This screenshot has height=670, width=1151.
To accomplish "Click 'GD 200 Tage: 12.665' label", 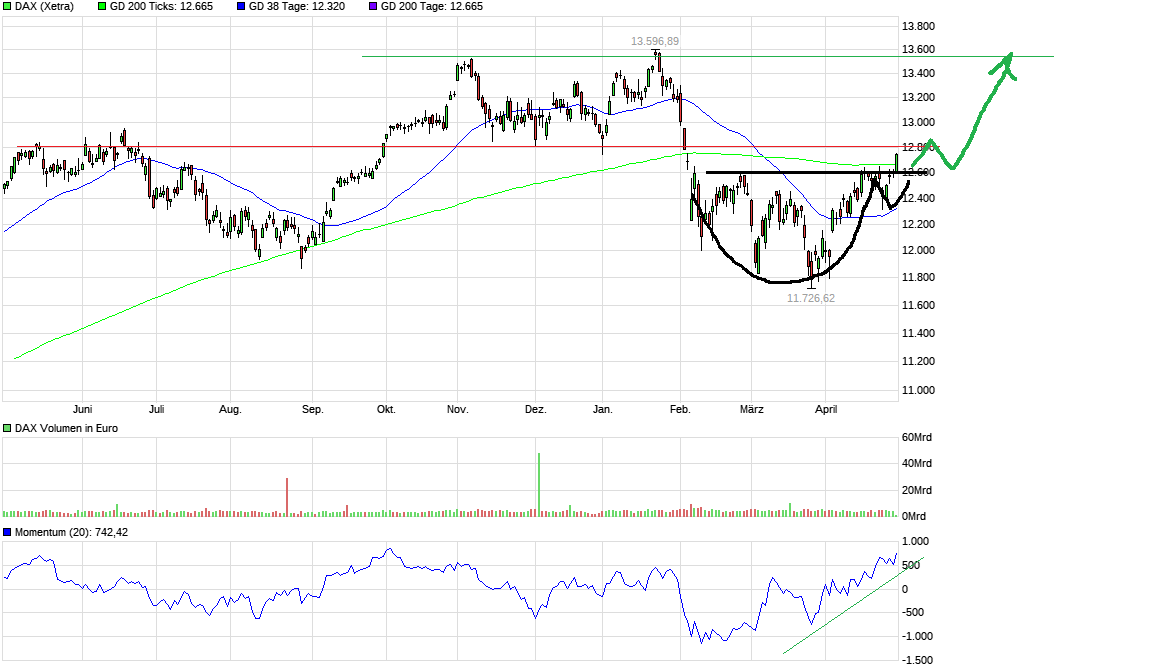I will pos(432,7).
